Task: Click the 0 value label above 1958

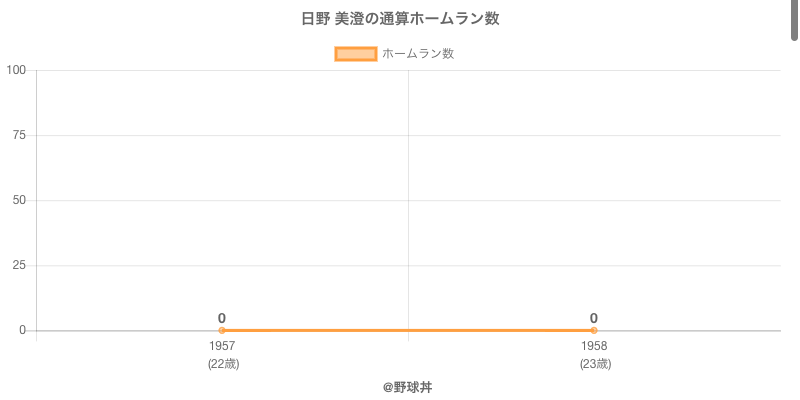Action: pos(594,318)
